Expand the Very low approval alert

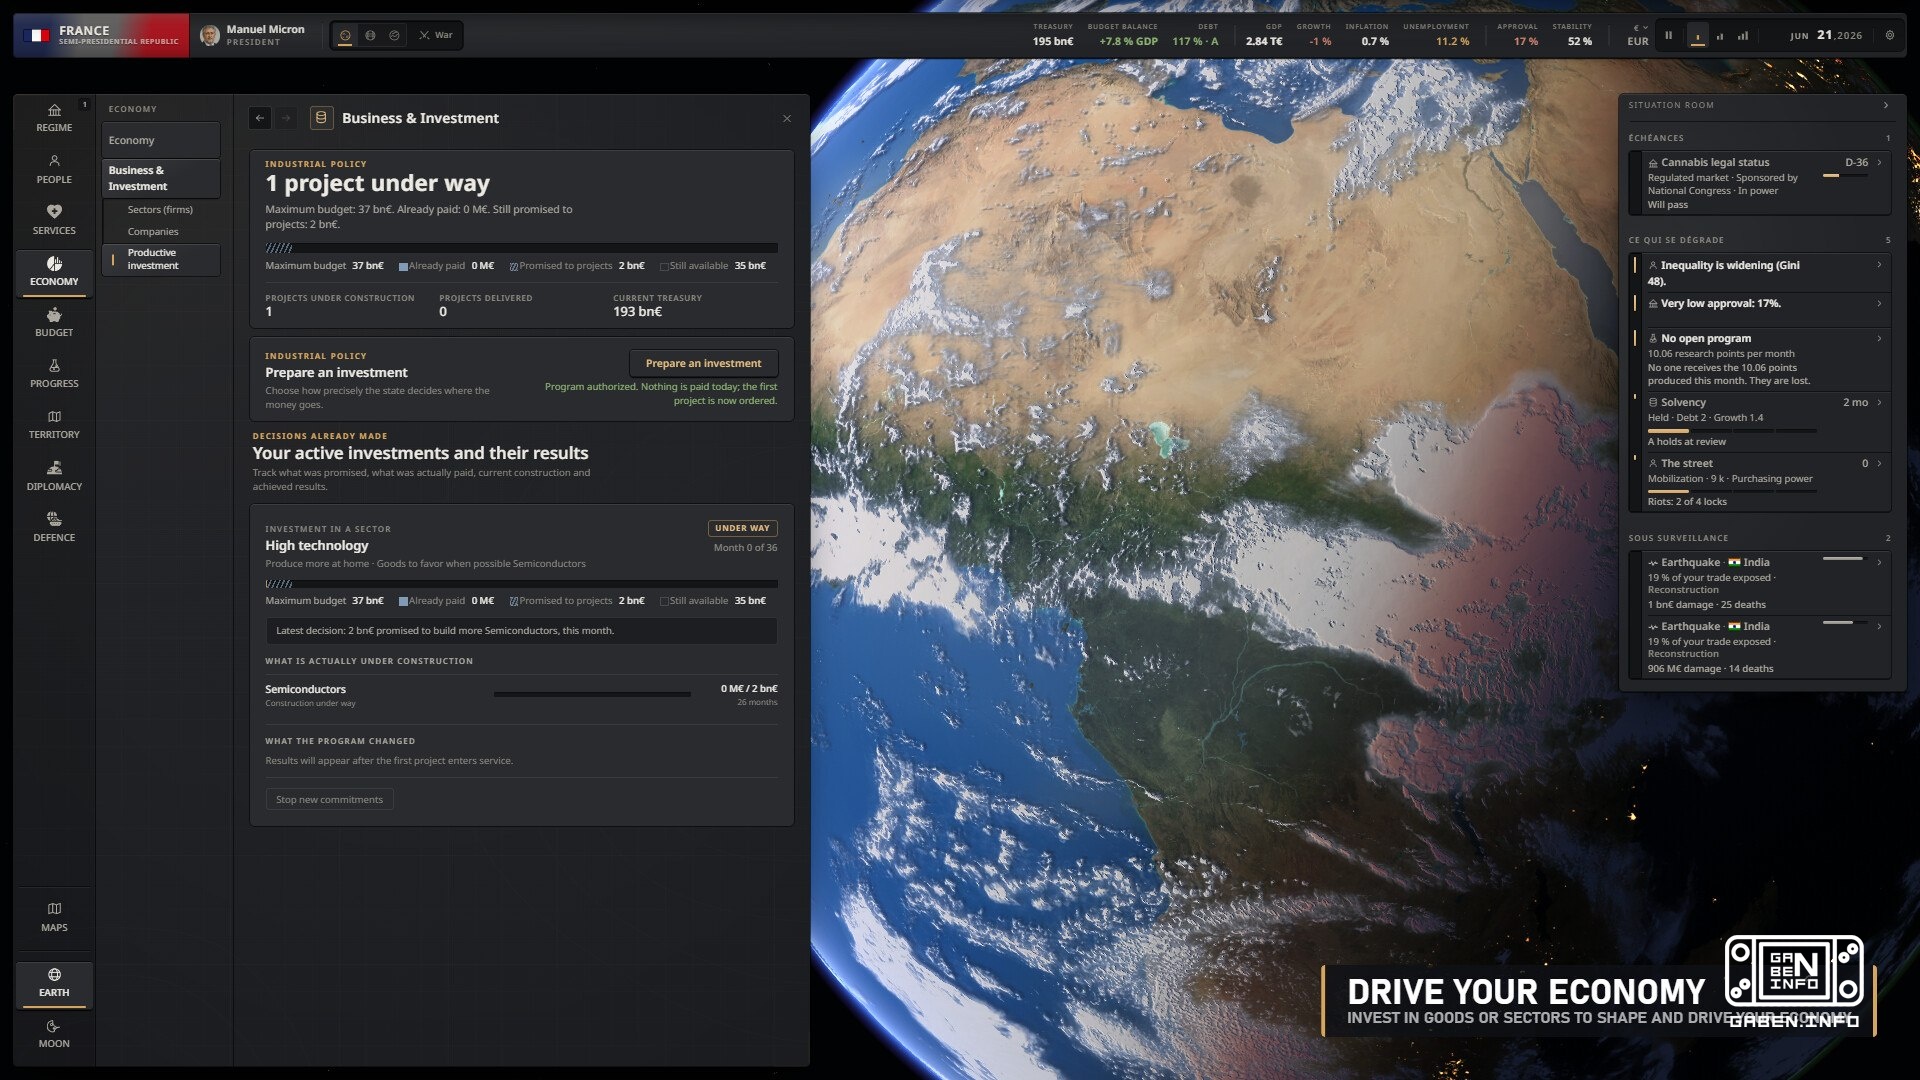1879,303
